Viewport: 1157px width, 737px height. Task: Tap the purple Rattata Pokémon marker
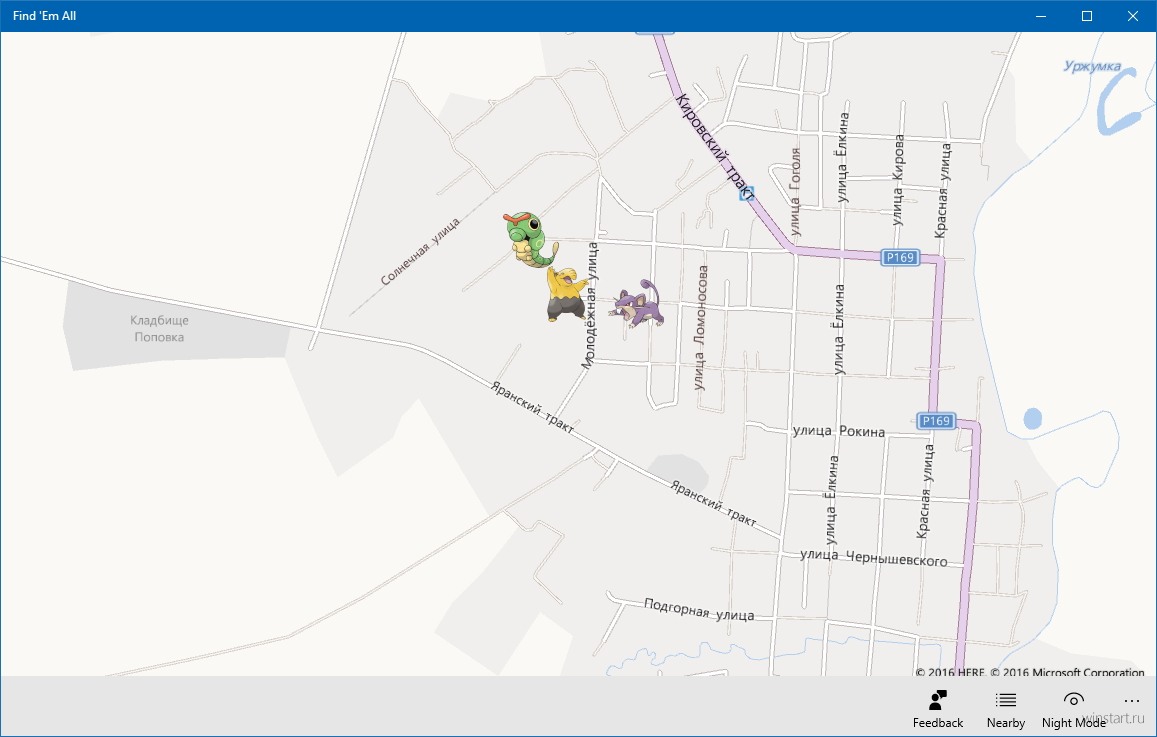pos(640,304)
